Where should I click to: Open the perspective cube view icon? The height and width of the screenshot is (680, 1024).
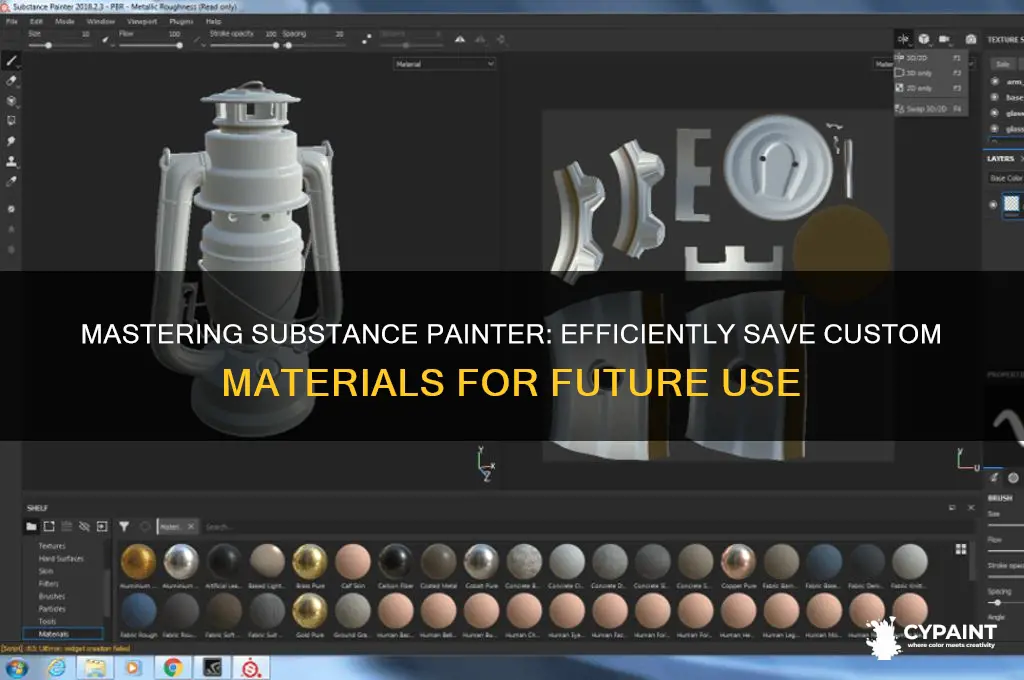click(923, 39)
